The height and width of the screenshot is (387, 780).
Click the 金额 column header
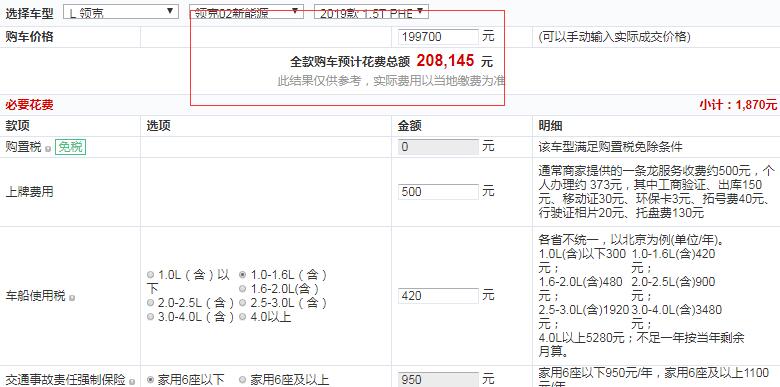click(x=409, y=126)
